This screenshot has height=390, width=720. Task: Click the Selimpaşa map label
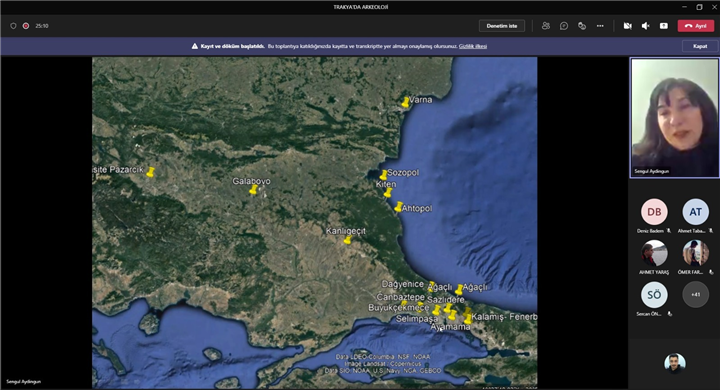[x=417, y=318]
